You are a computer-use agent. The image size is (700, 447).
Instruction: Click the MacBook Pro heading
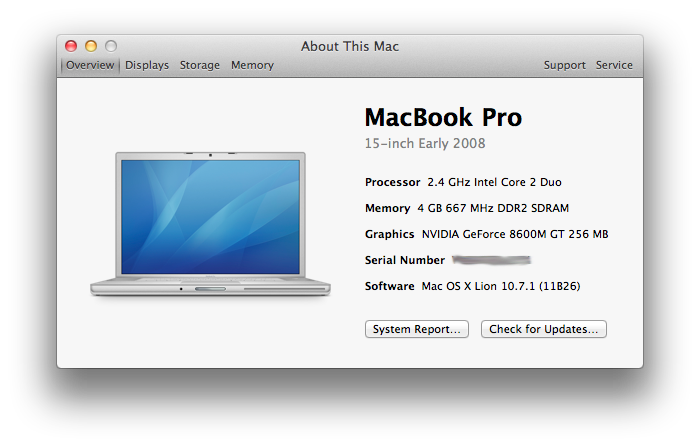click(x=443, y=117)
